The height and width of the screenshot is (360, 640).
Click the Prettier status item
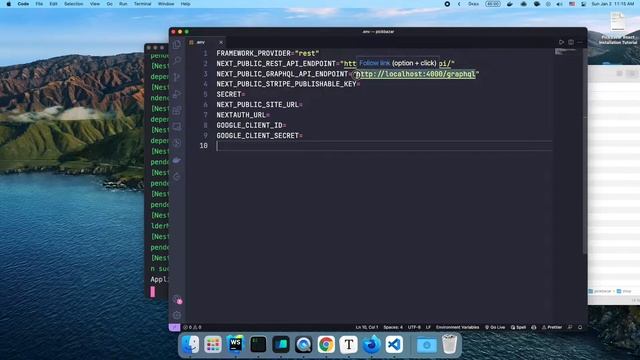[552, 327]
